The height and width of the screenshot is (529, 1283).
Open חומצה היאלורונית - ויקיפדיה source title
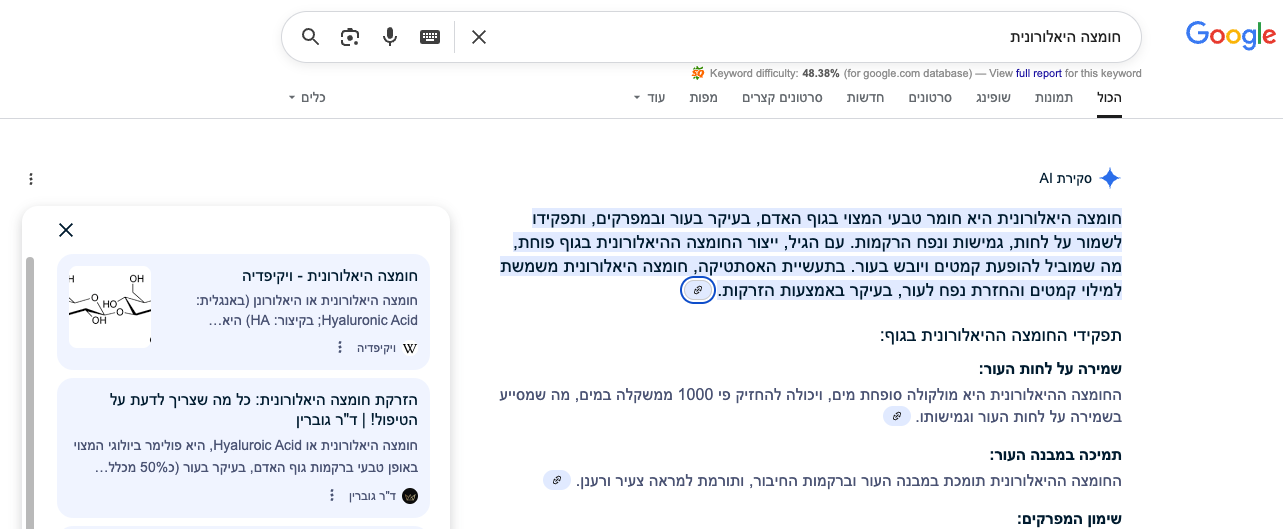pyautogui.click(x=330, y=276)
